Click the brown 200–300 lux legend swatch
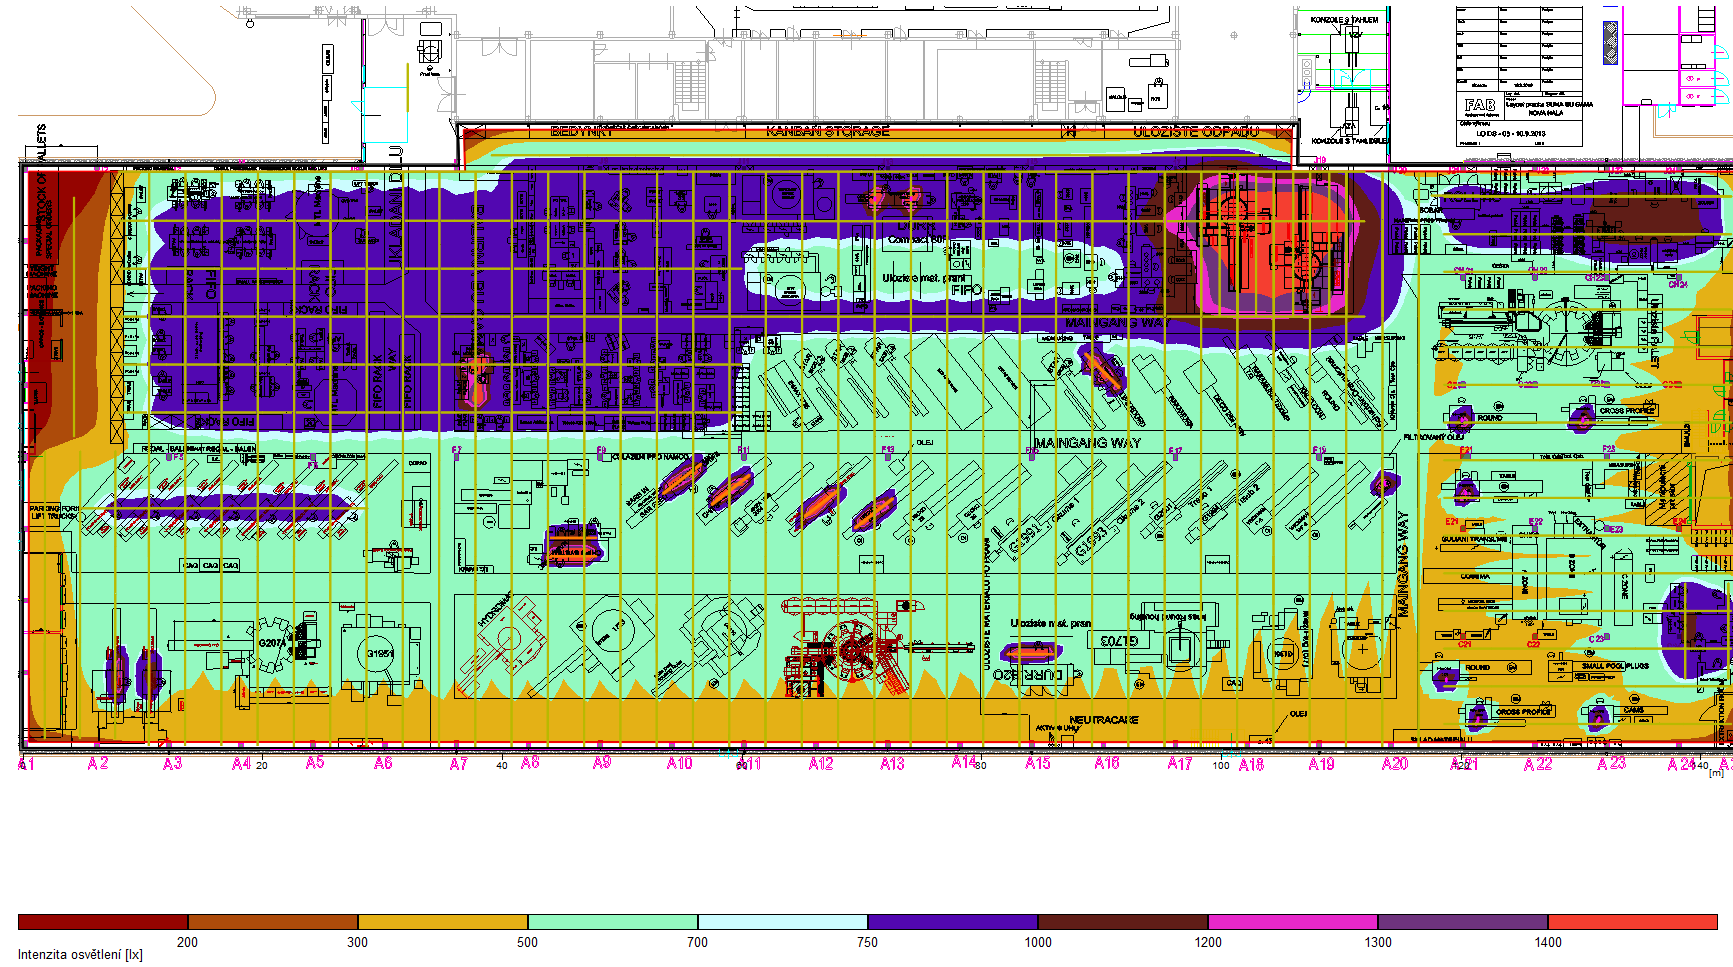 [x=273, y=922]
